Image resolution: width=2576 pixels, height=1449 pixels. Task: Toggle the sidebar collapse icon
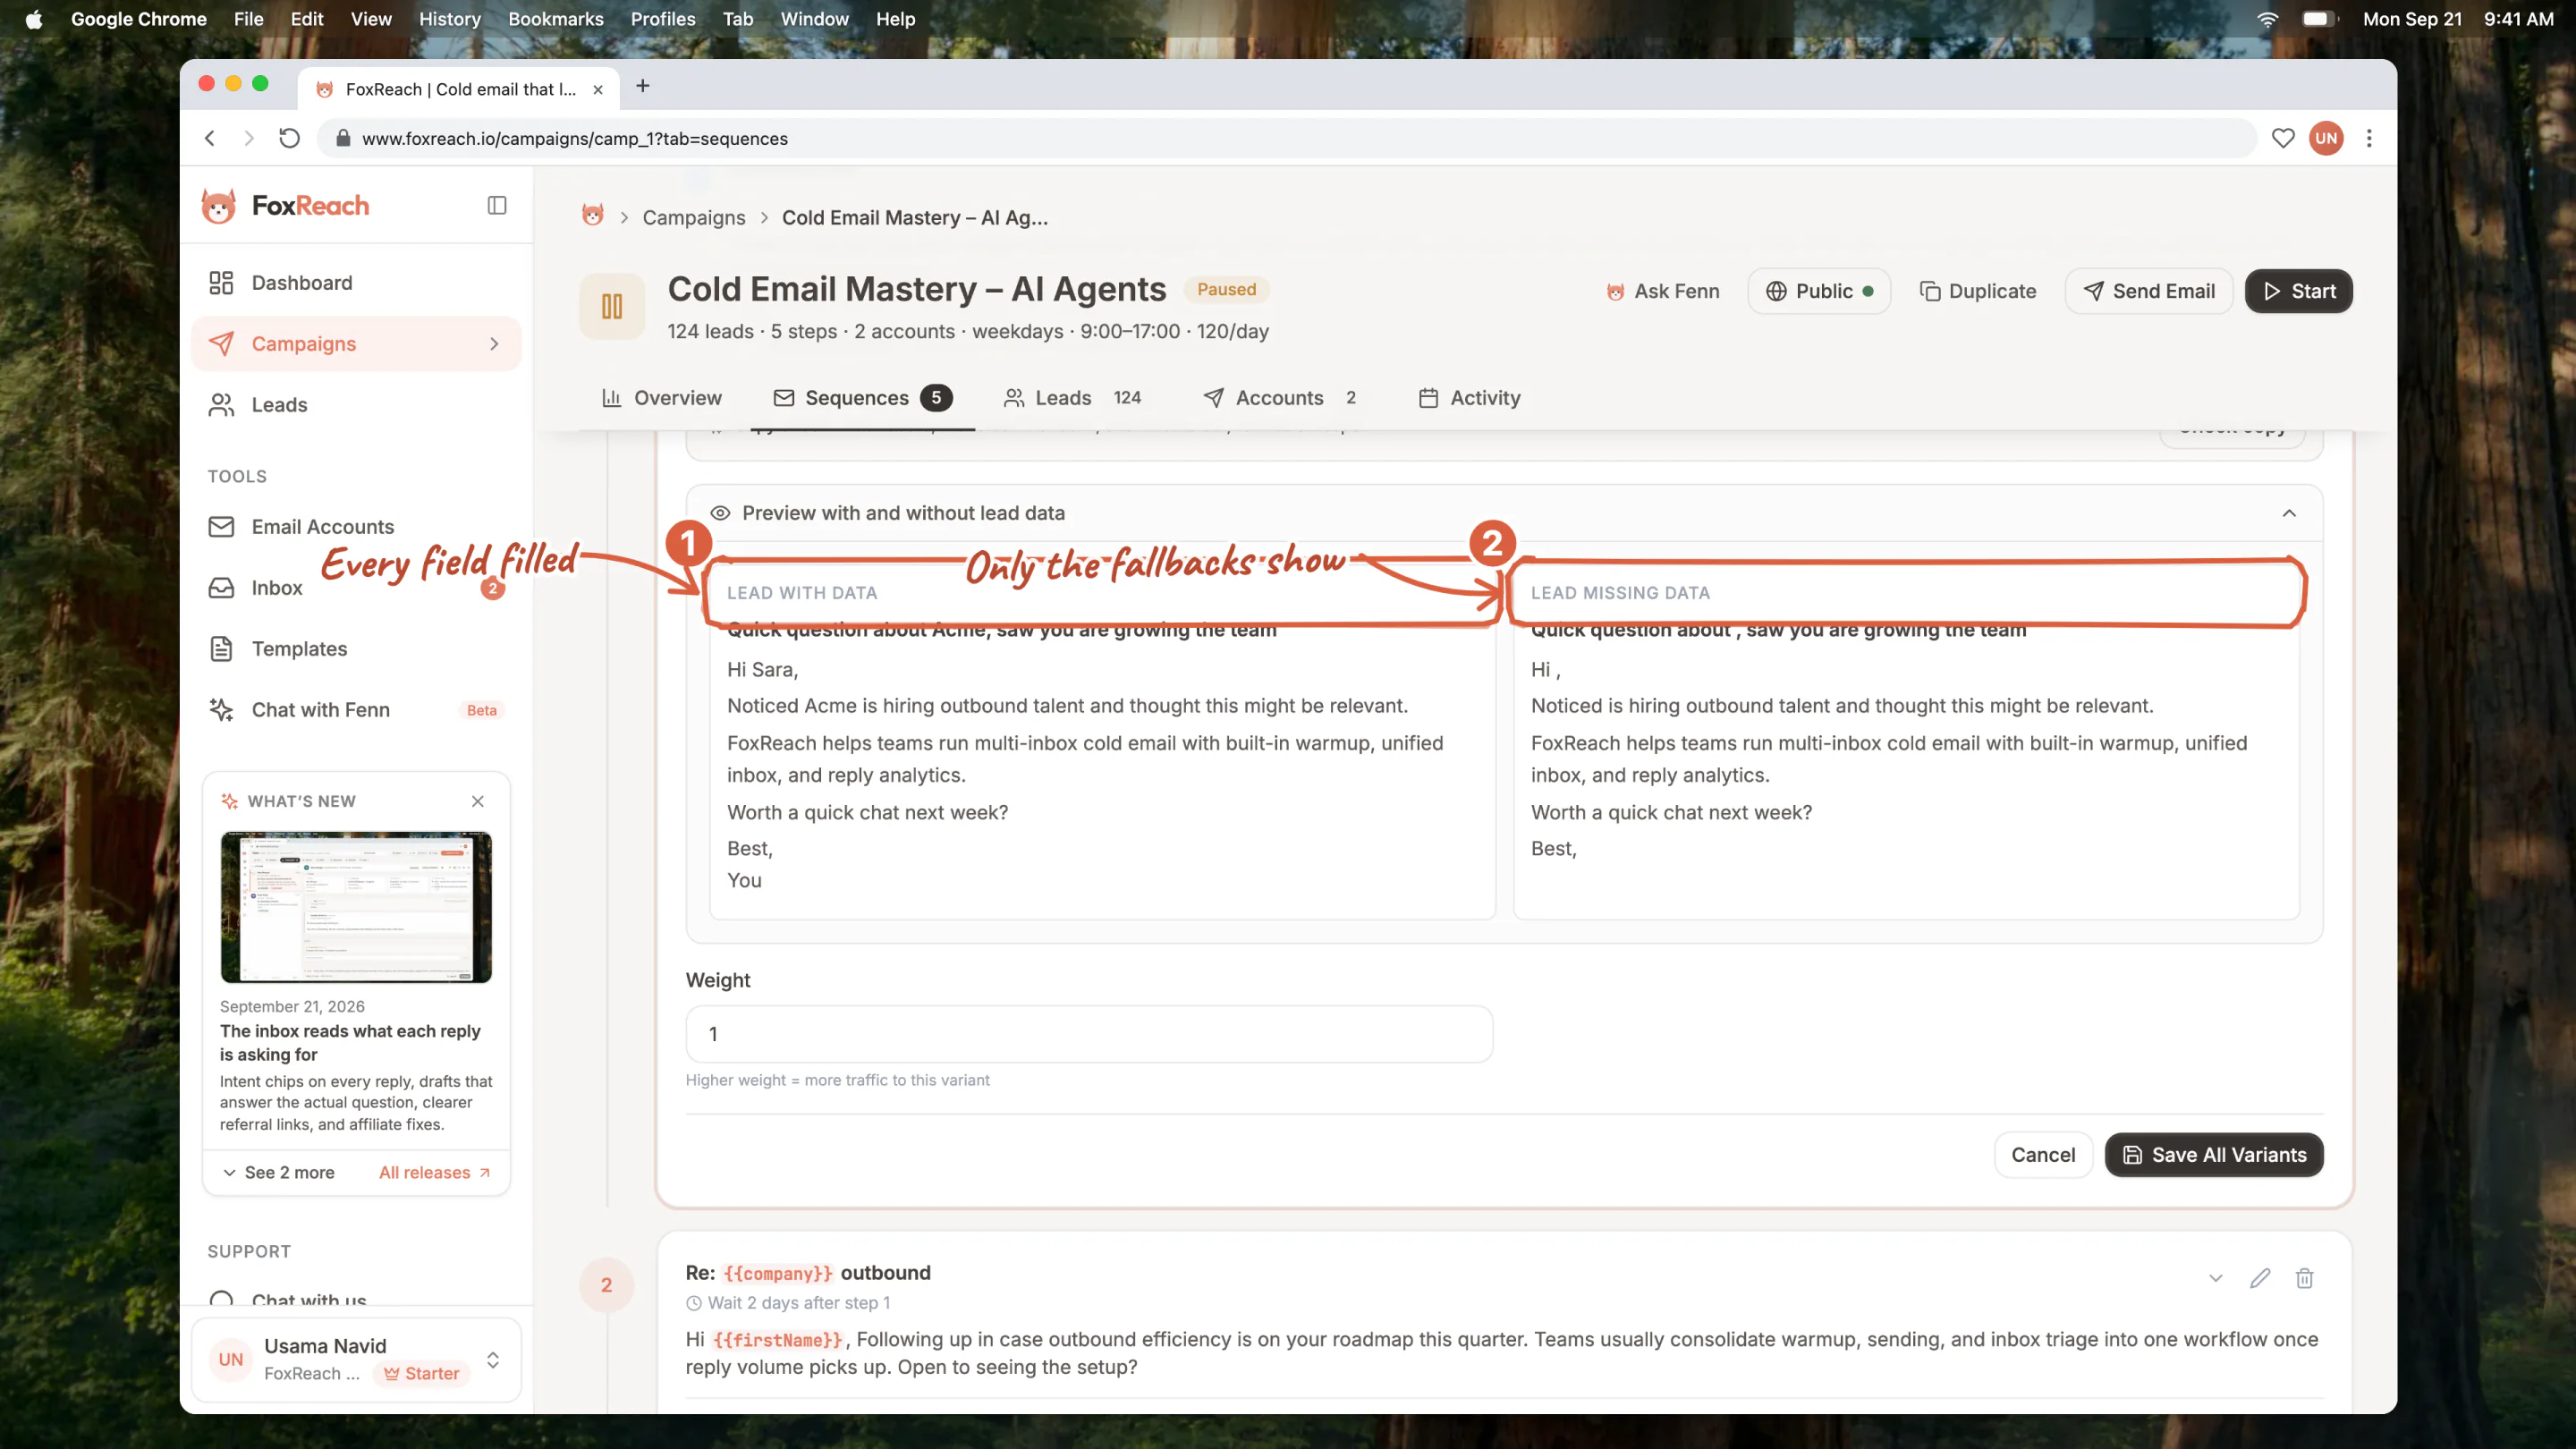coord(497,205)
